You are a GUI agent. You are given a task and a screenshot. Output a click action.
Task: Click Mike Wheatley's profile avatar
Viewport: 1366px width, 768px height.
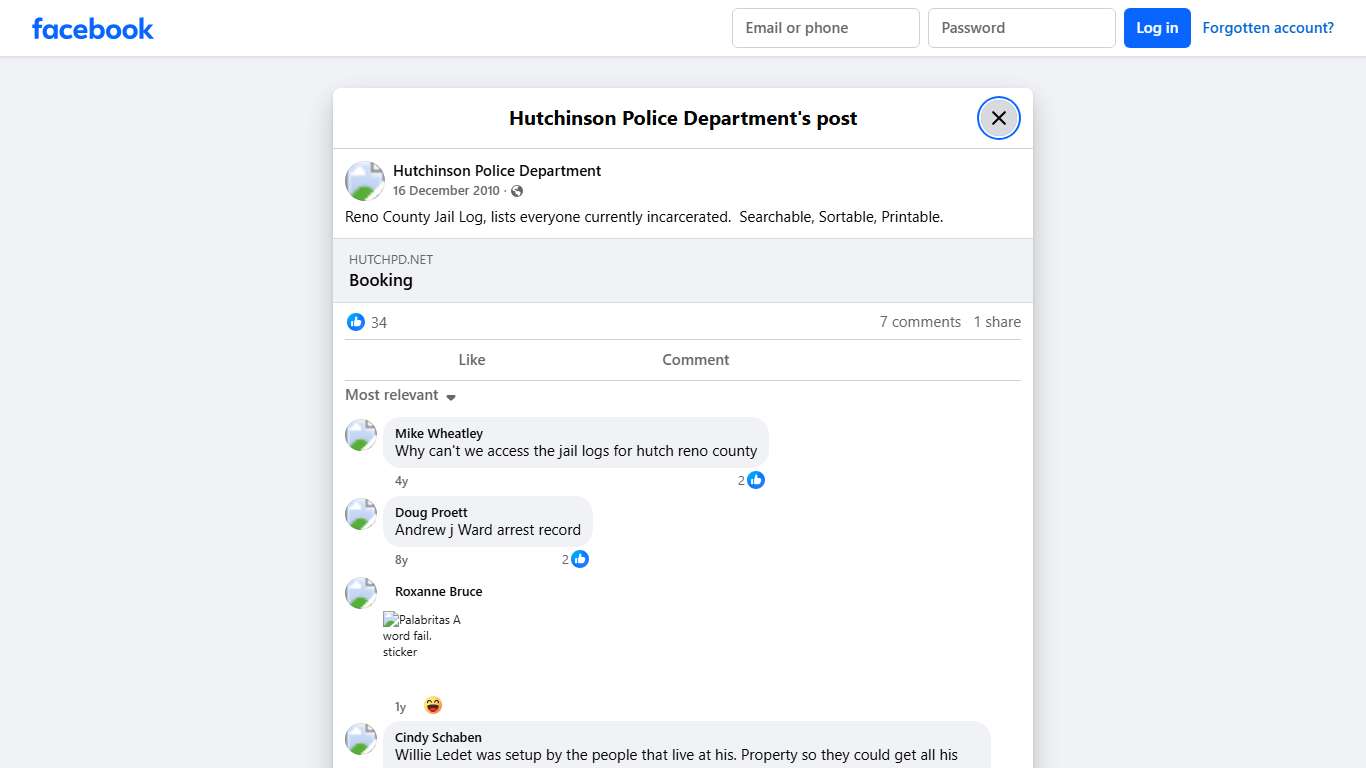[x=360, y=436]
